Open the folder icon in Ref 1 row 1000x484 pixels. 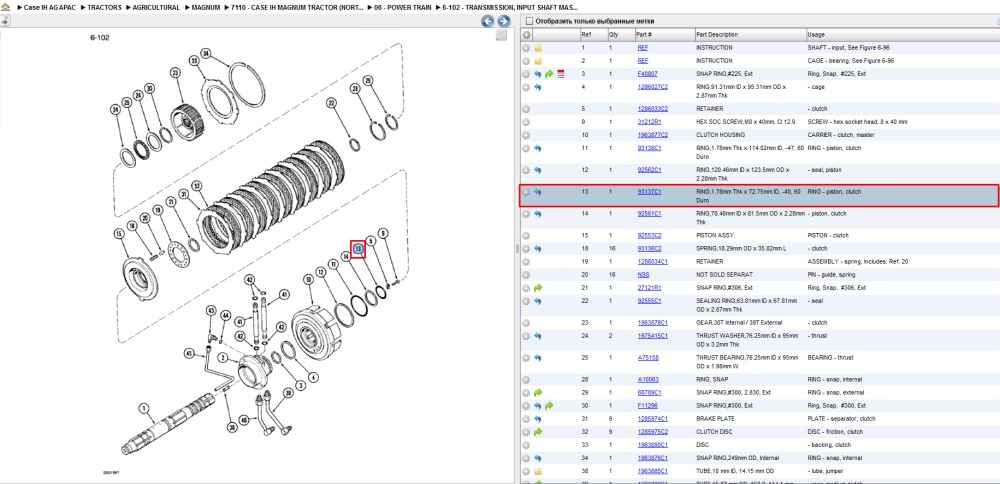coord(538,48)
